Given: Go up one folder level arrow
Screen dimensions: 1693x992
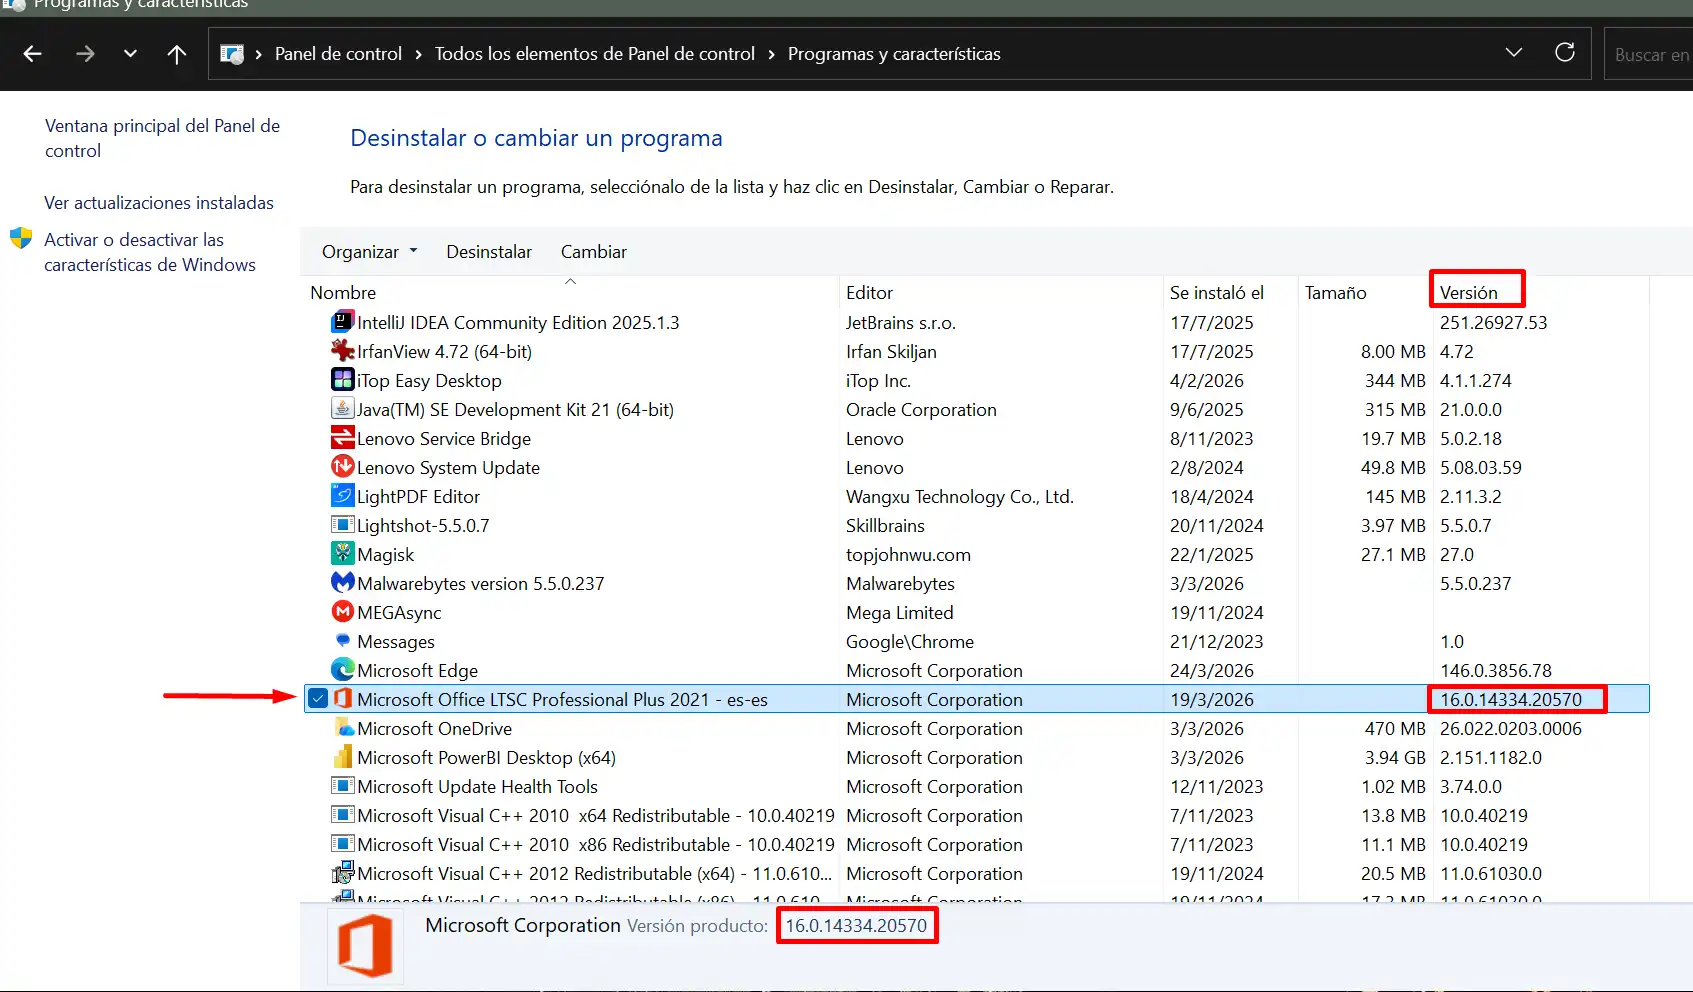Looking at the screenshot, I should click(x=177, y=54).
